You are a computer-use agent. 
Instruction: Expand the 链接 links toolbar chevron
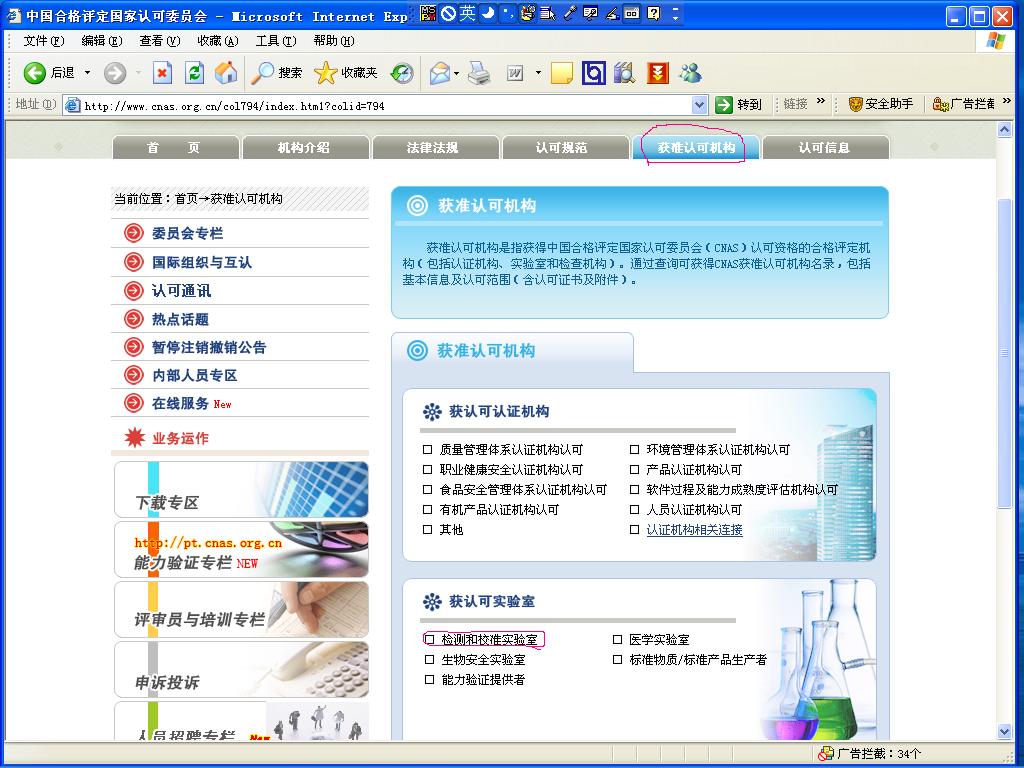(821, 101)
